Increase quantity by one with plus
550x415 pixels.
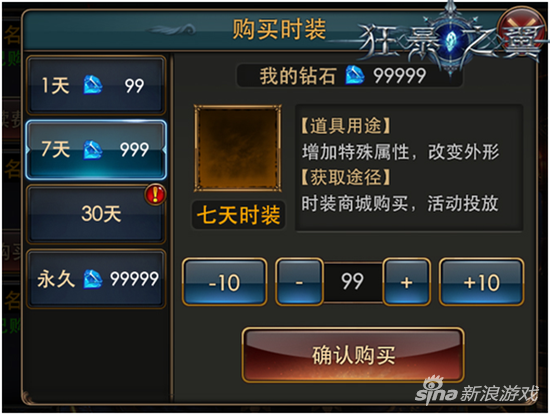(407, 282)
